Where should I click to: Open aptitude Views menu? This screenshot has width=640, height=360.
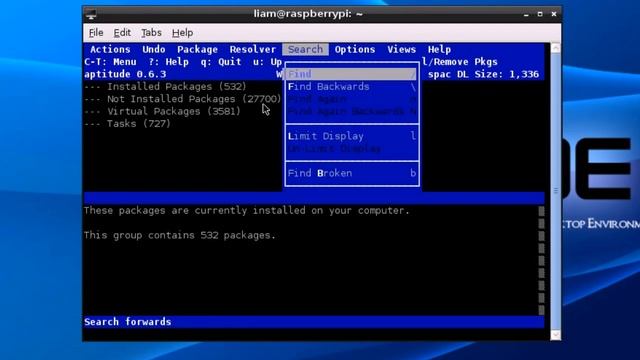click(x=402, y=49)
